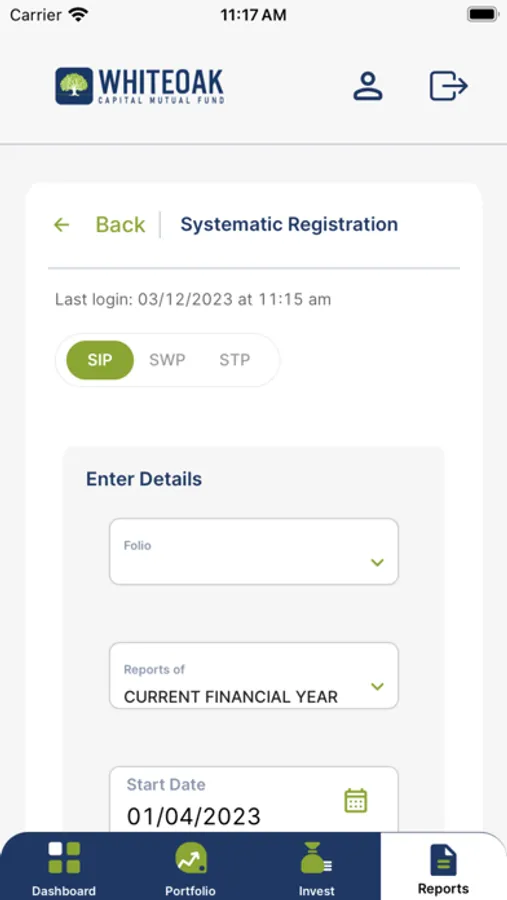Switch to the STP option
The width and height of the screenshot is (507, 900).
pos(234,360)
